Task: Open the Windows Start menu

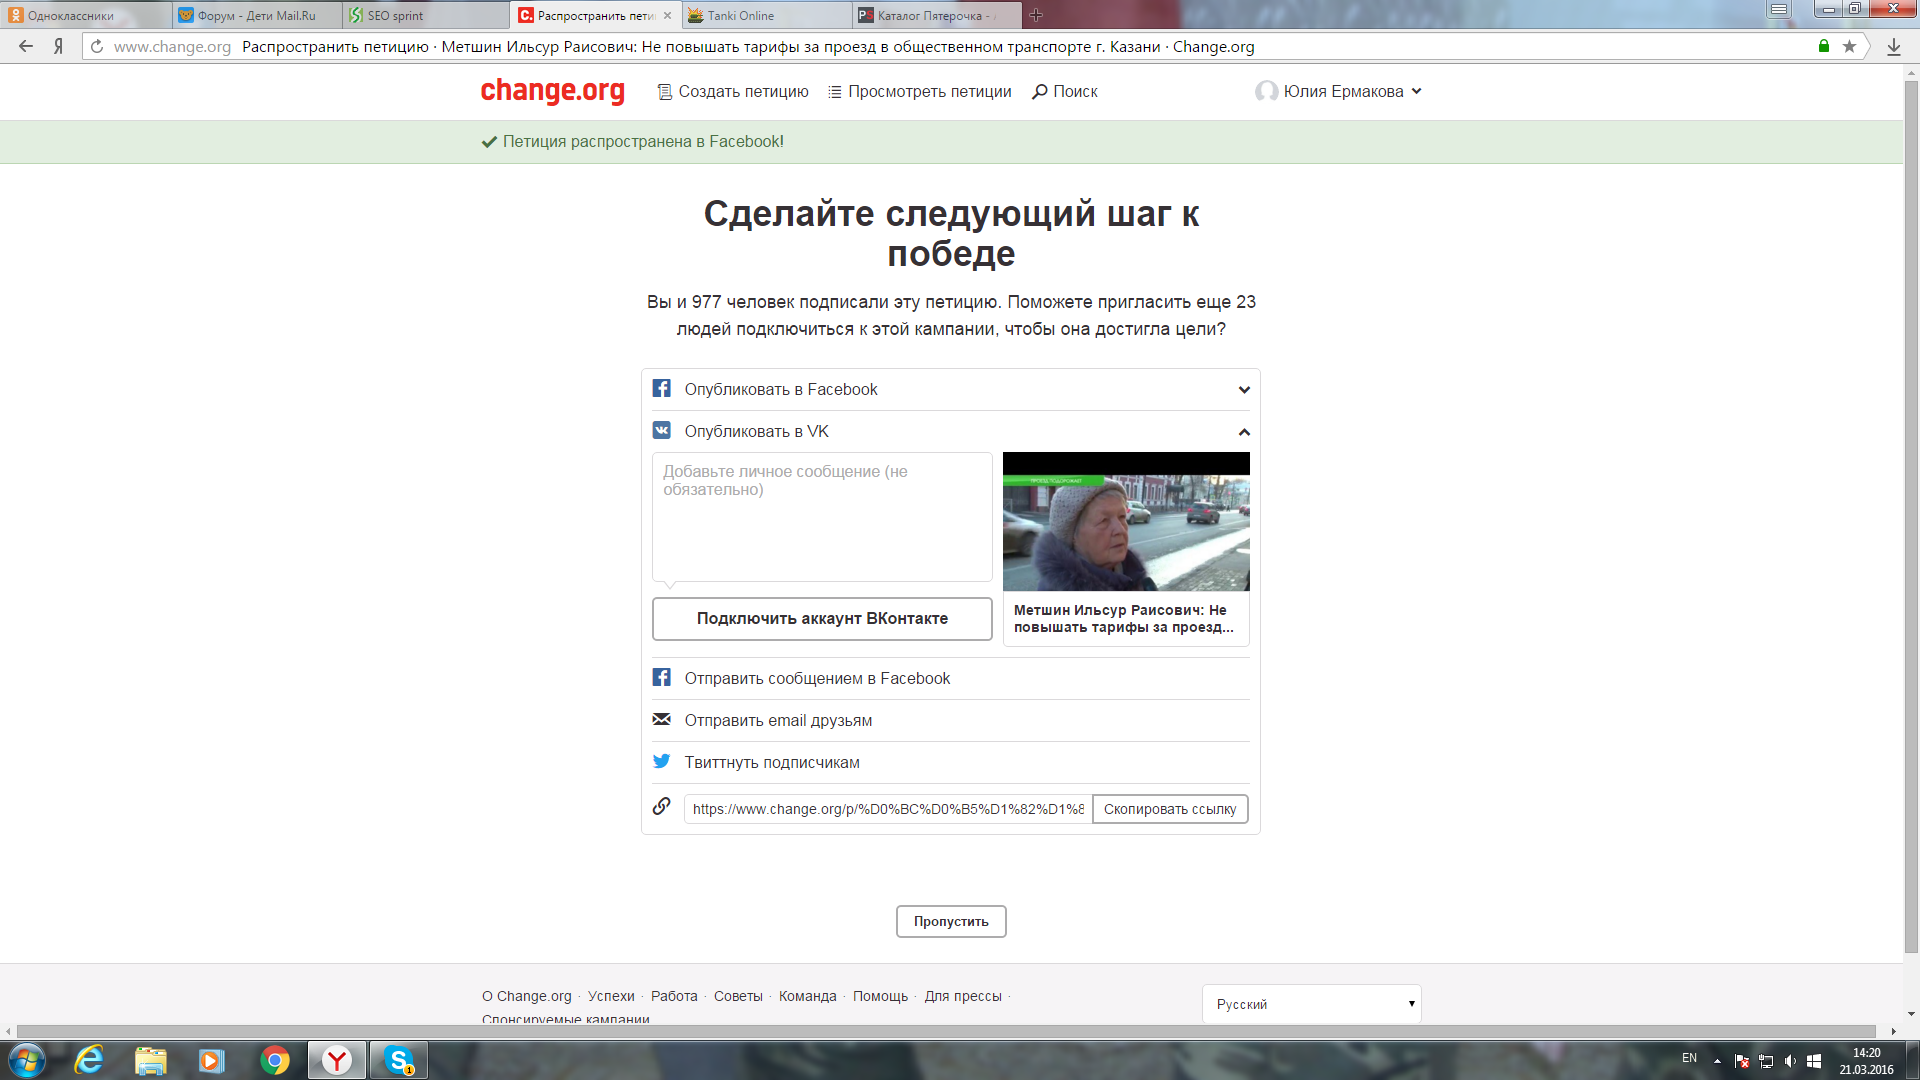Action: point(27,1060)
